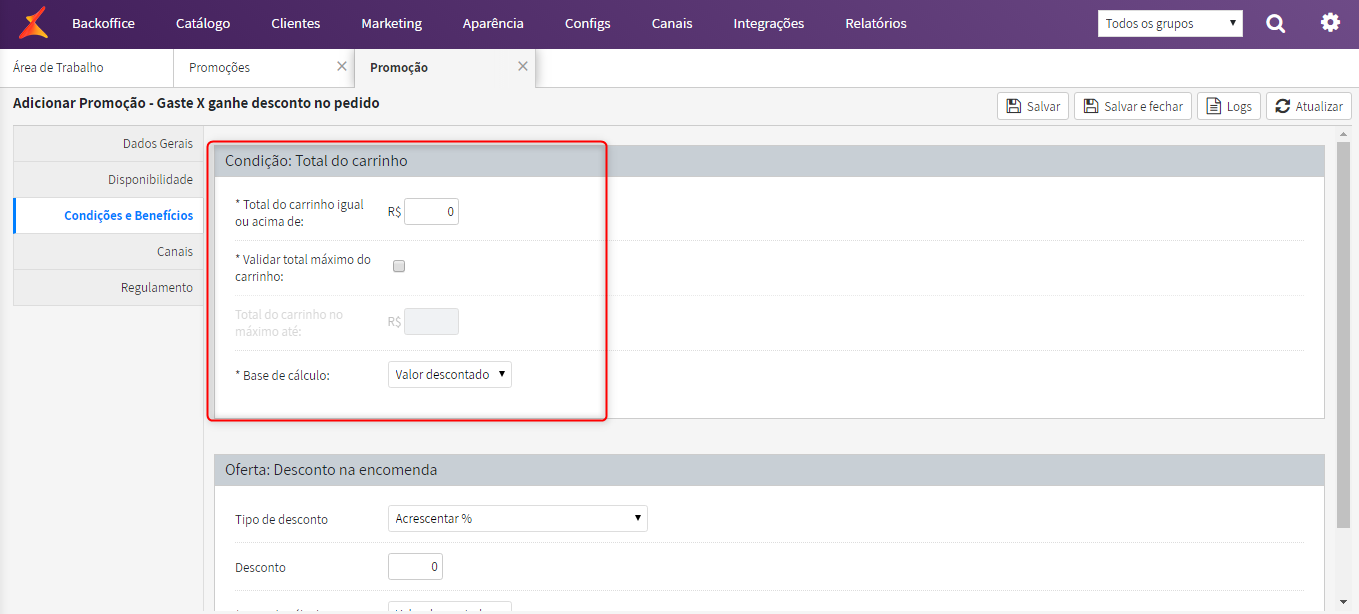
Task: Open the Backoffice menu
Action: pos(103,23)
